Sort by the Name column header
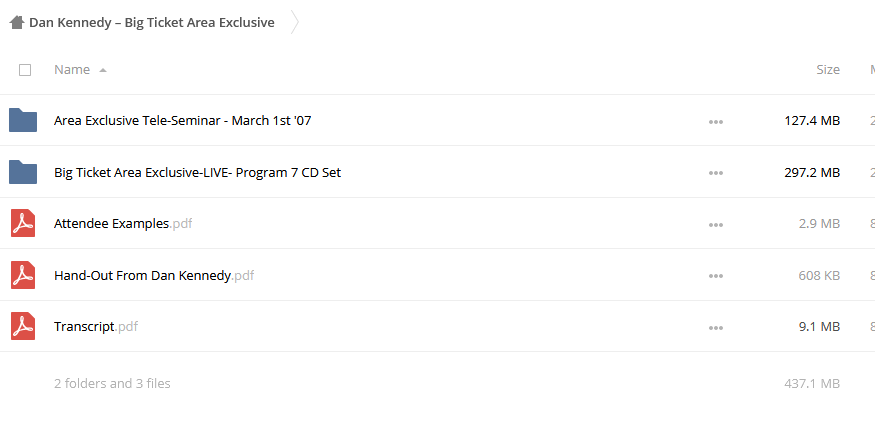875x426 pixels. tap(72, 69)
